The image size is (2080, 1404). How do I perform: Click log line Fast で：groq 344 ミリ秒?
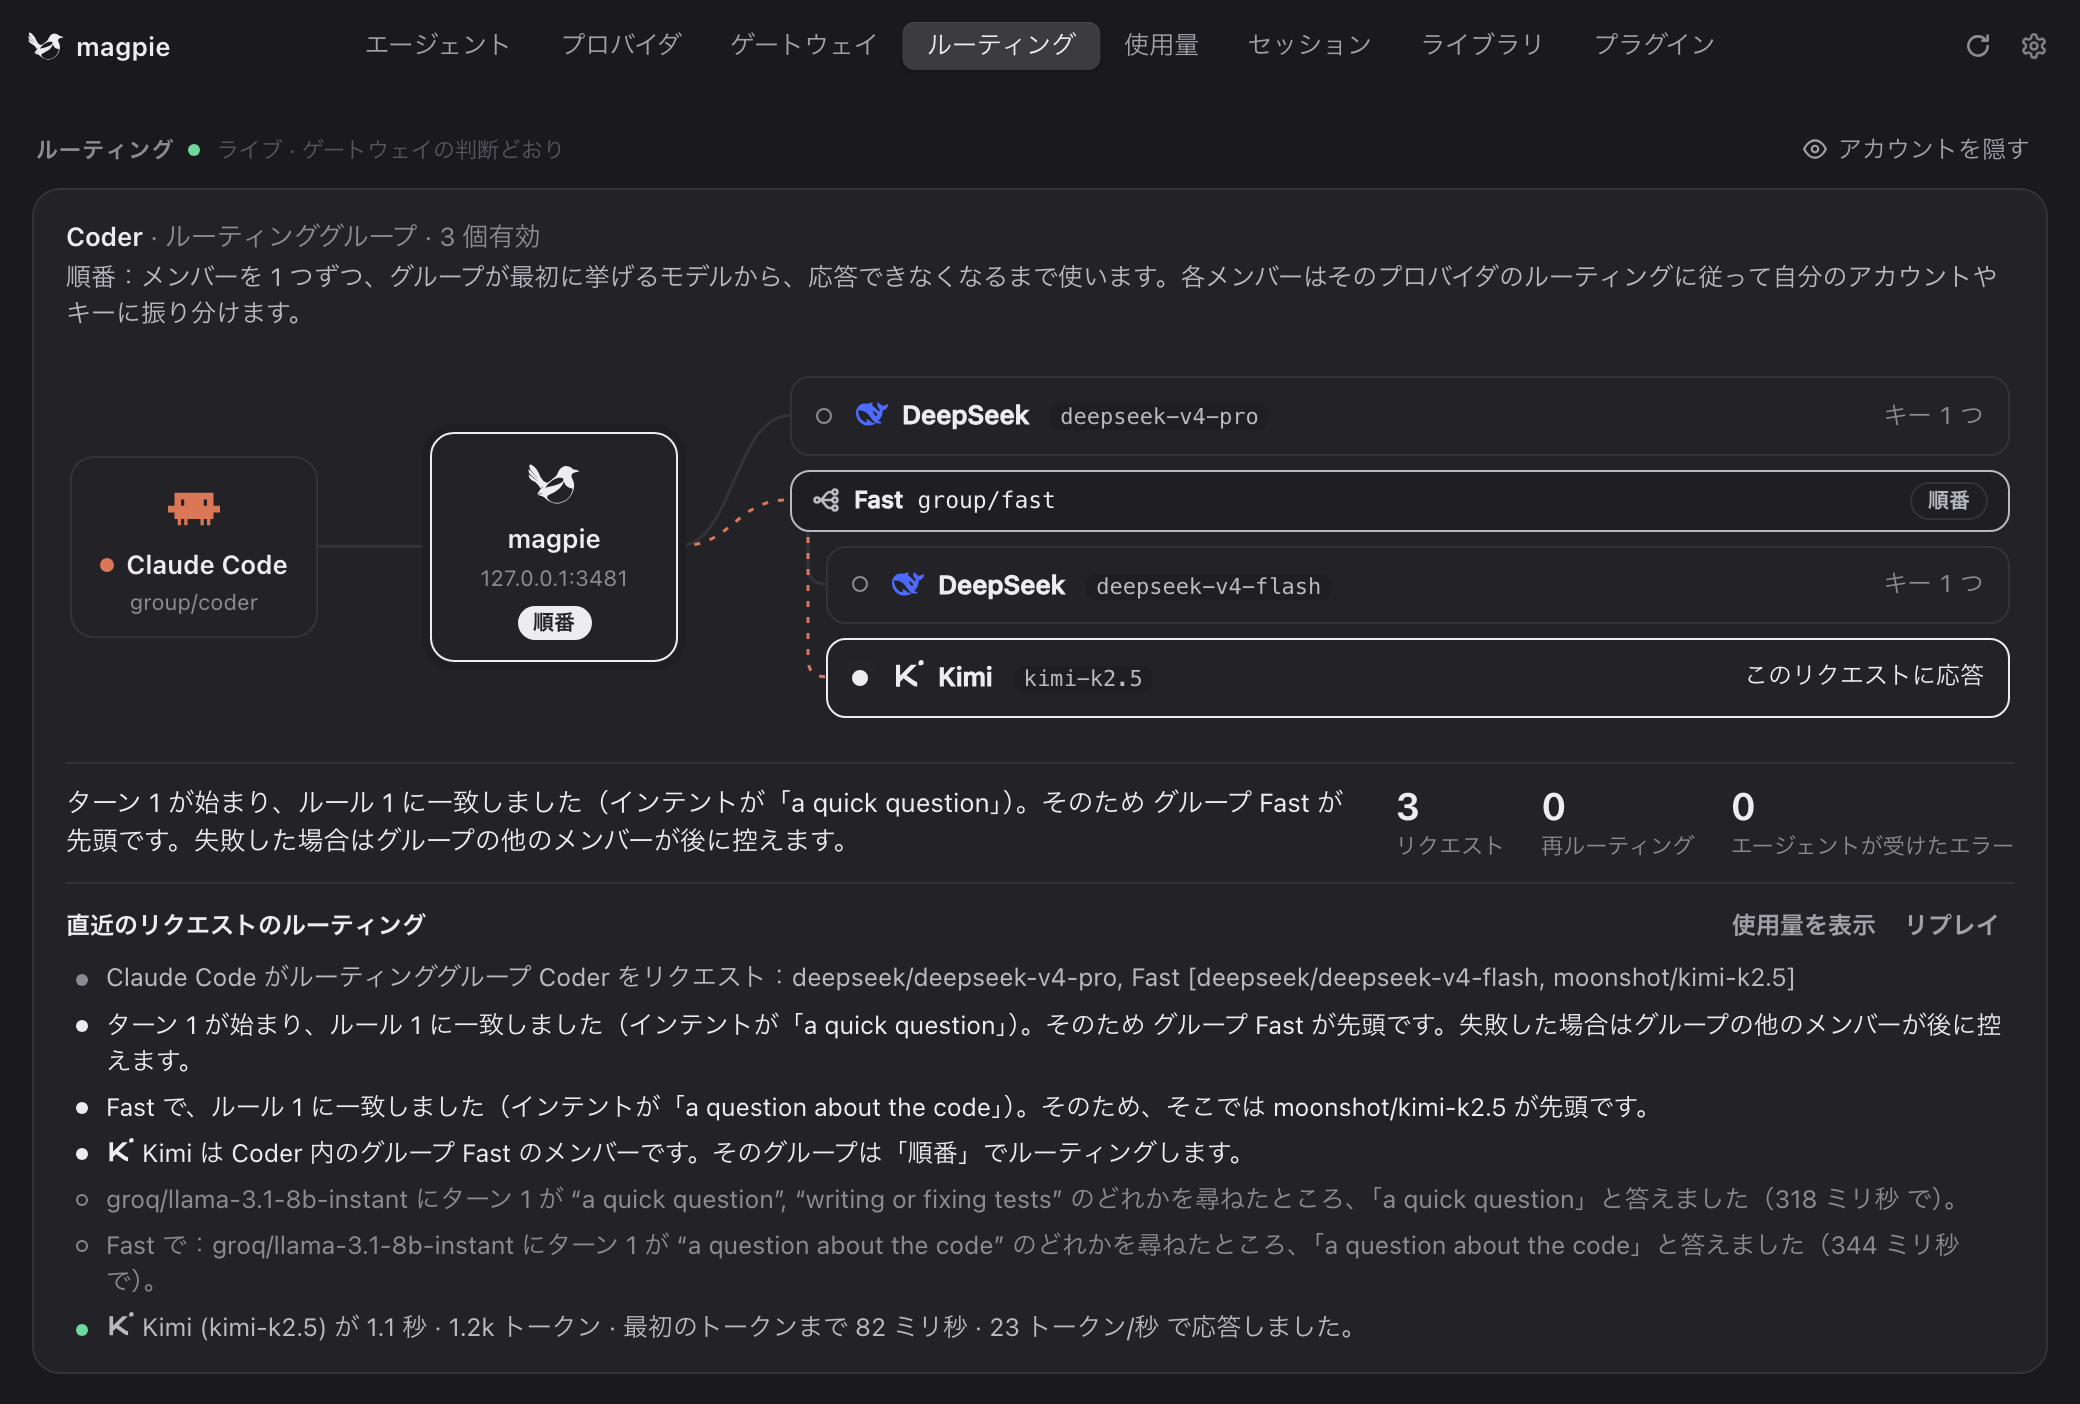[x=1033, y=1262]
